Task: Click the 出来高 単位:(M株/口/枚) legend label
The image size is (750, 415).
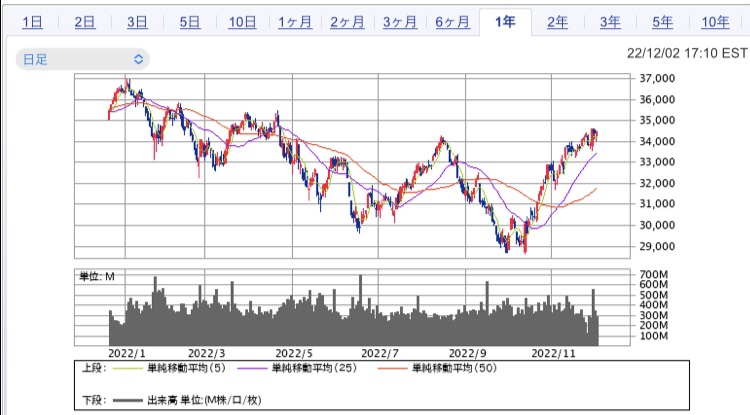Action: 204,400
